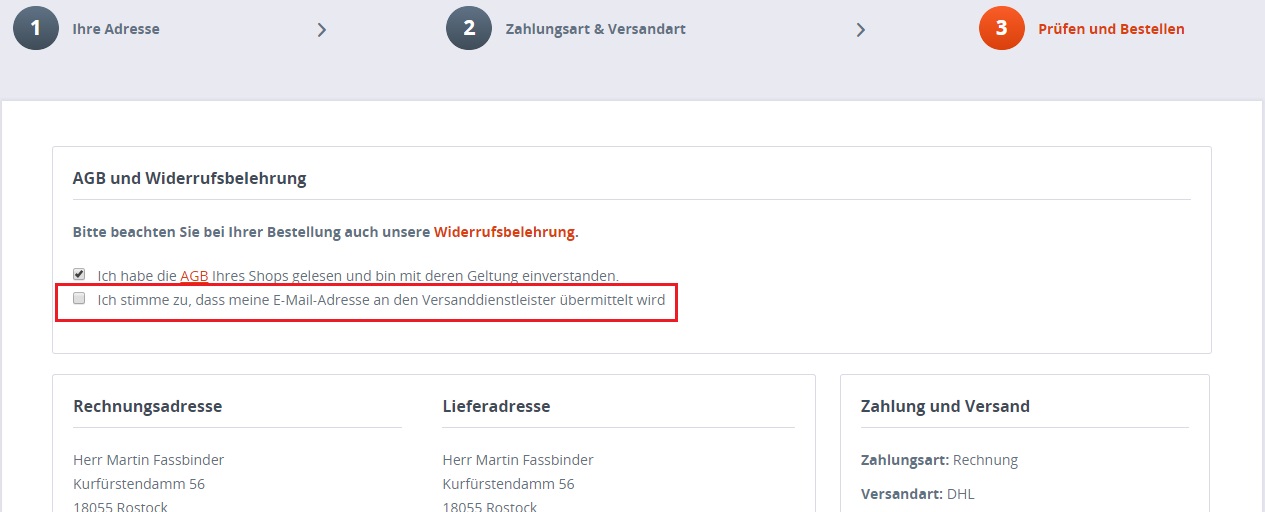Viewport: 1265px width, 512px height.
Task: Click 'Zahlung und Versand' heading
Action: coord(945,406)
